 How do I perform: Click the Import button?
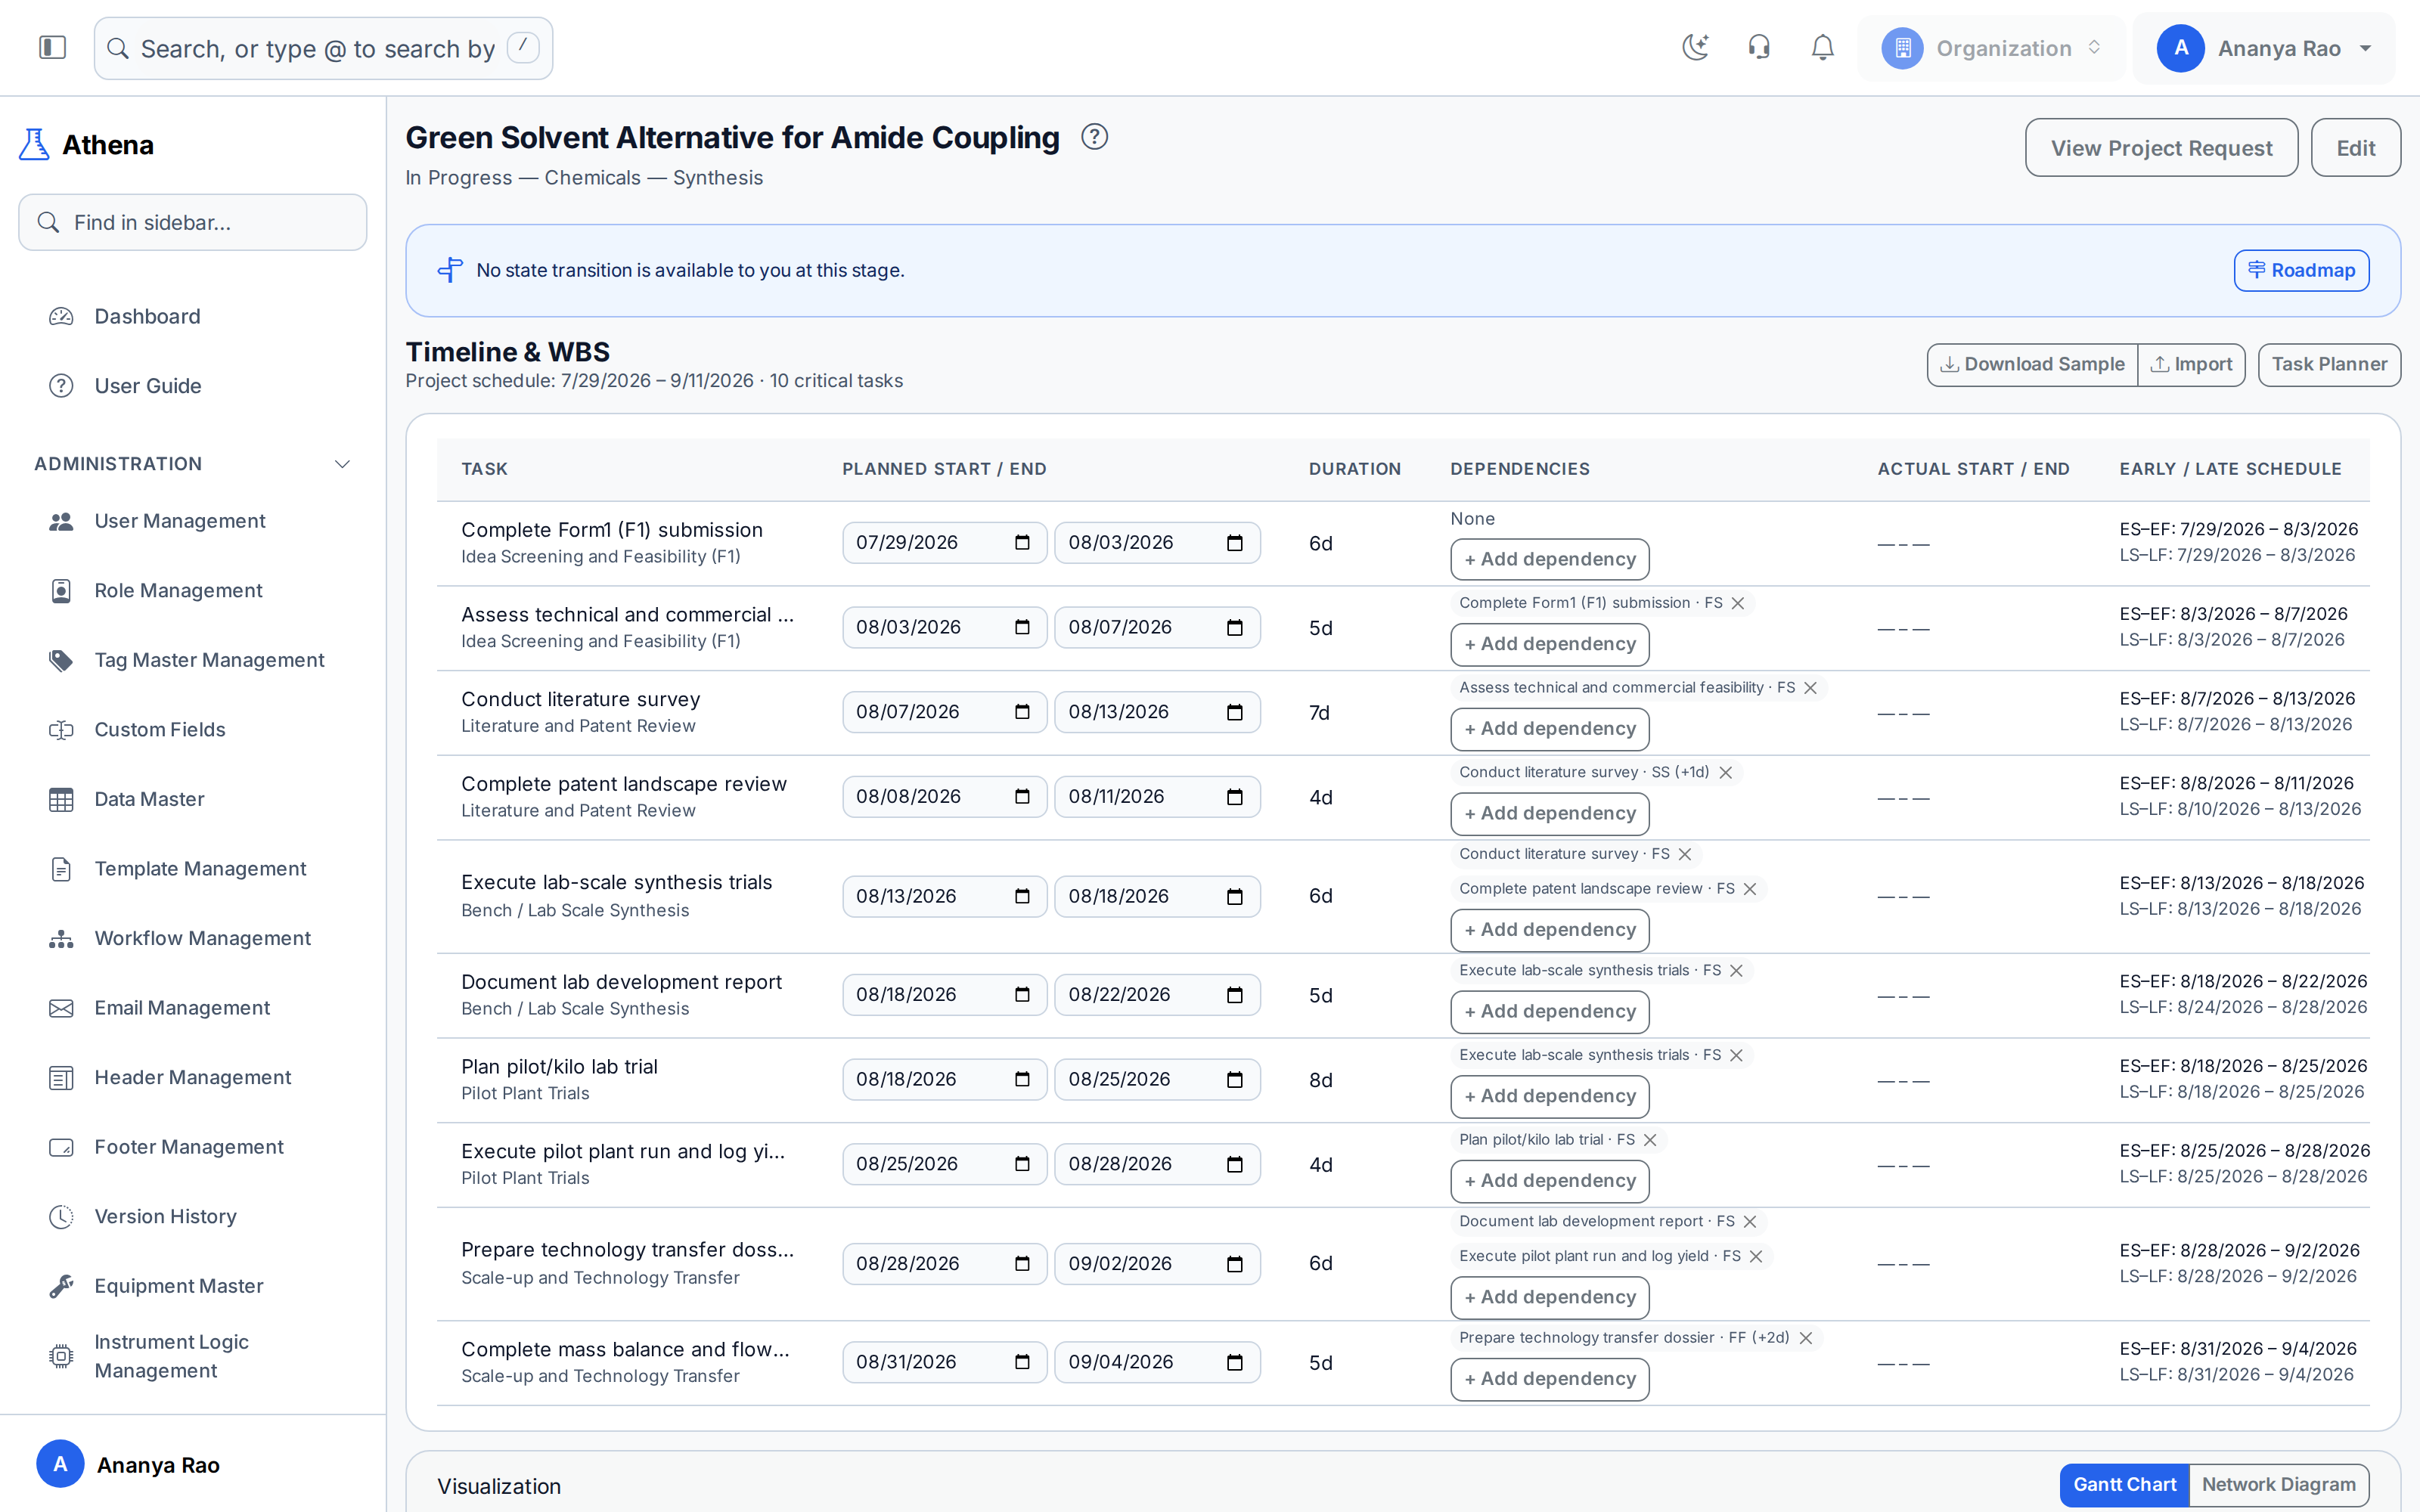[x=2191, y=364]
